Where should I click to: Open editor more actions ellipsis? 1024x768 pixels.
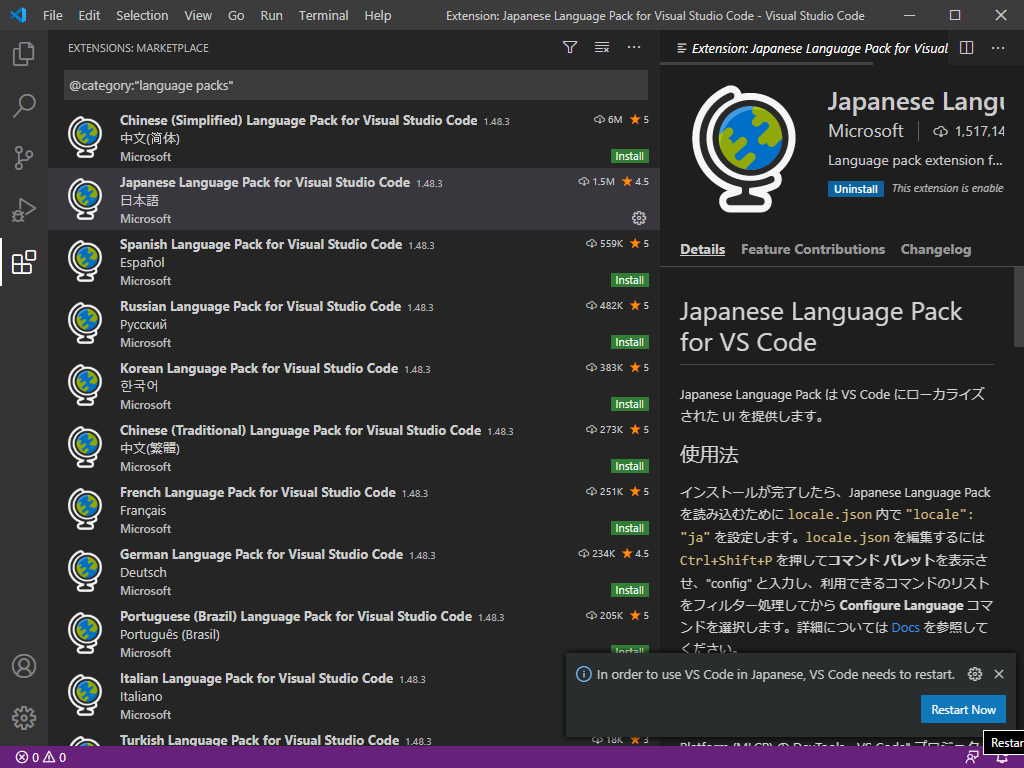998,48
